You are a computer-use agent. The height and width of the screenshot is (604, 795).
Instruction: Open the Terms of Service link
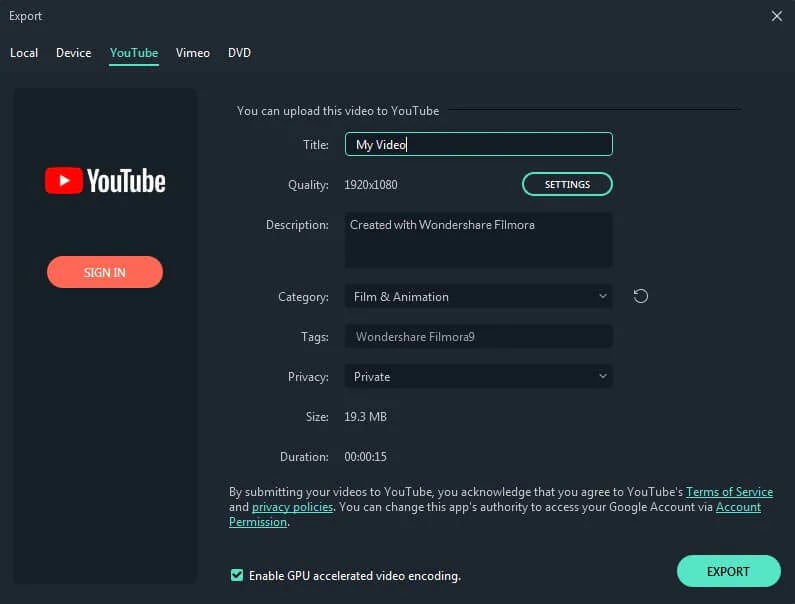729,492
